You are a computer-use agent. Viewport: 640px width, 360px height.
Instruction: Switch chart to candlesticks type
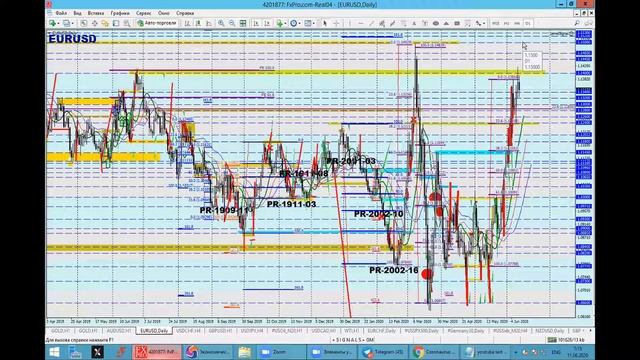(198, 23)
